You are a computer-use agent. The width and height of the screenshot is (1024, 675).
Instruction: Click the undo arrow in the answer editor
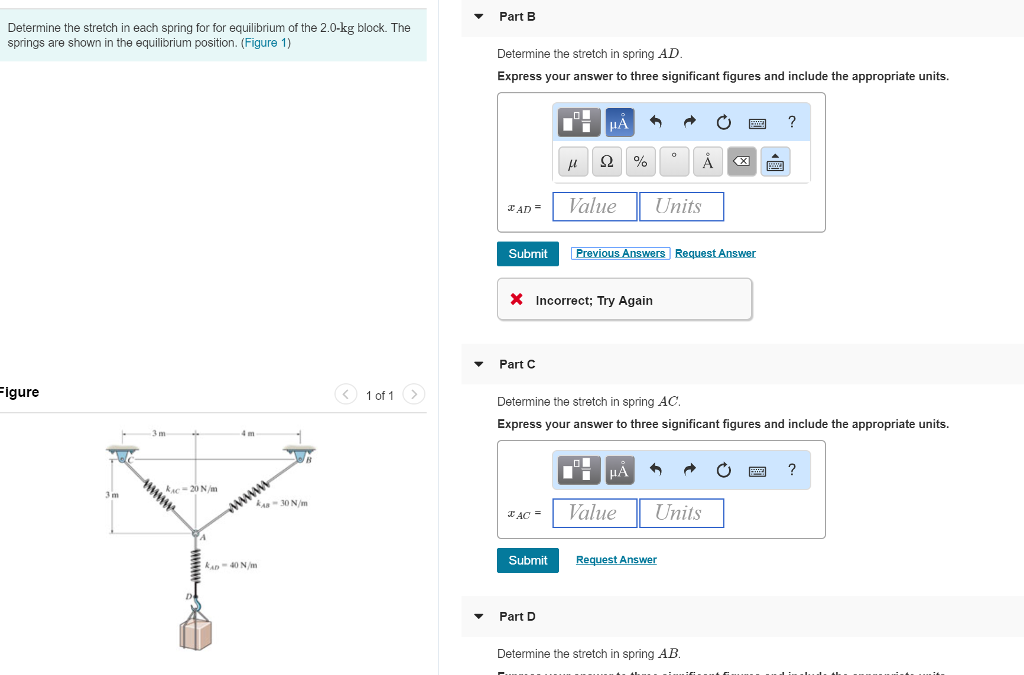[655, 121]
